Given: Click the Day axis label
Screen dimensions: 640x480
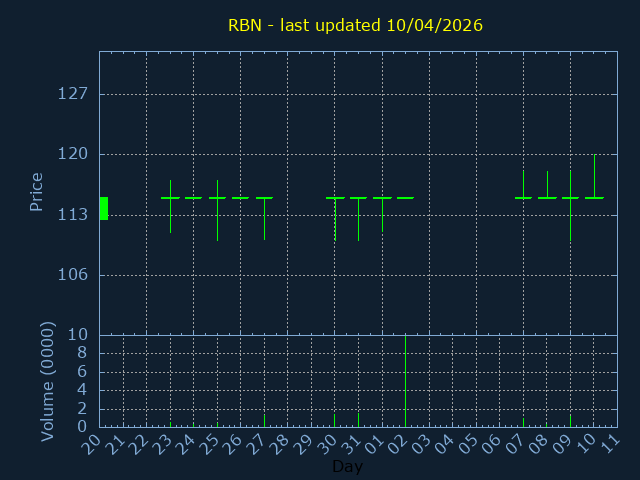Looking at the screenshot, I should click(347, 467).
